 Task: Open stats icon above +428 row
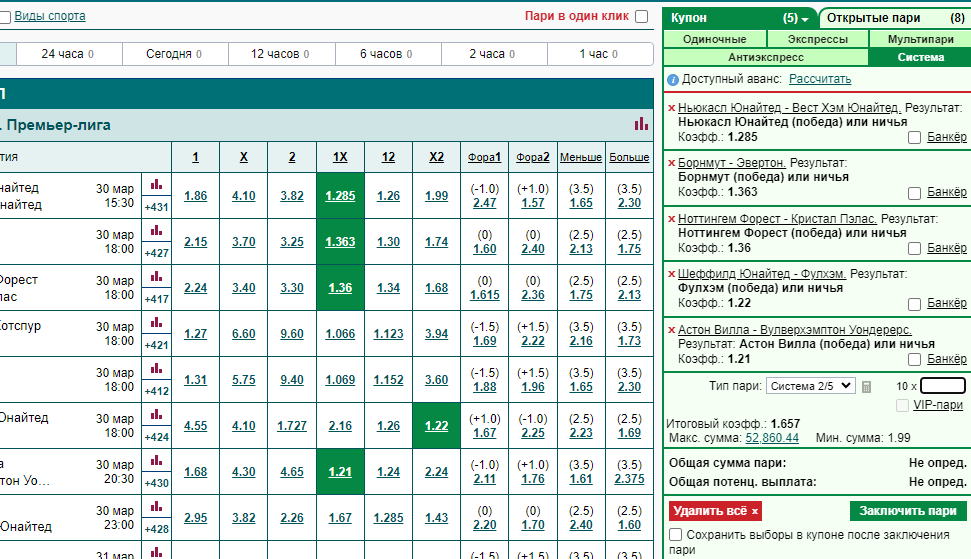coord(157,507)
